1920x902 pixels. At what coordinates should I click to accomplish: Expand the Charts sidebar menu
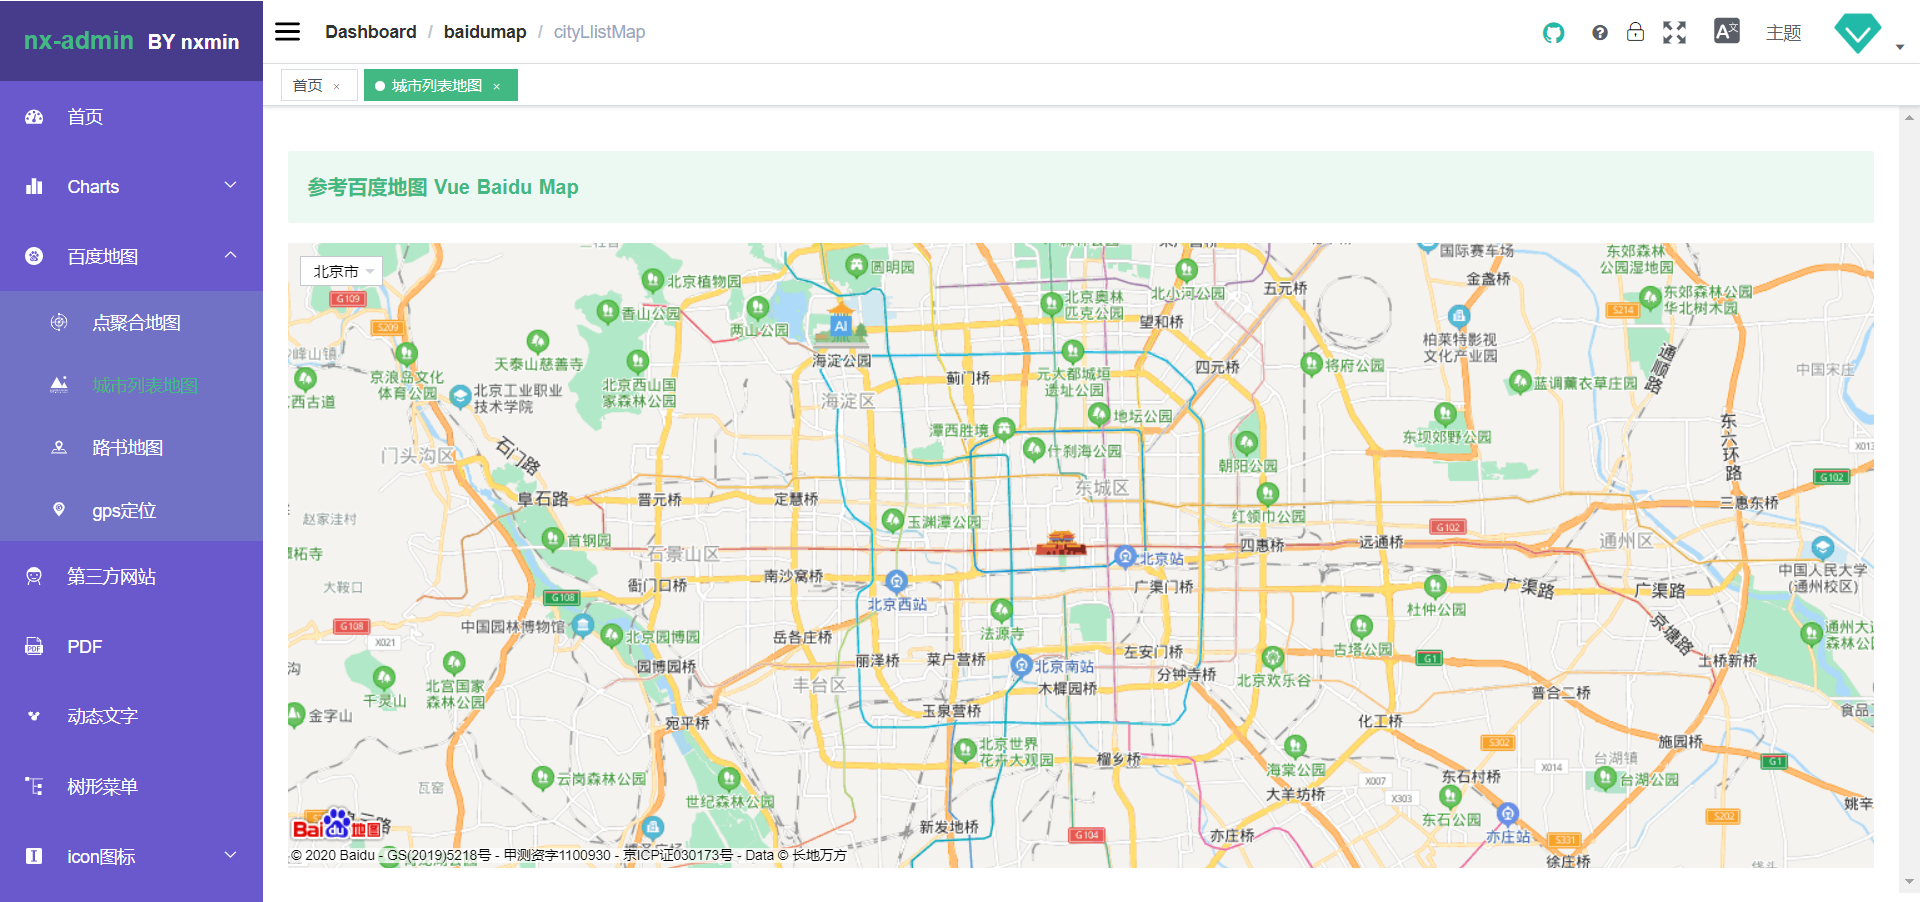[x=131, y=187]
